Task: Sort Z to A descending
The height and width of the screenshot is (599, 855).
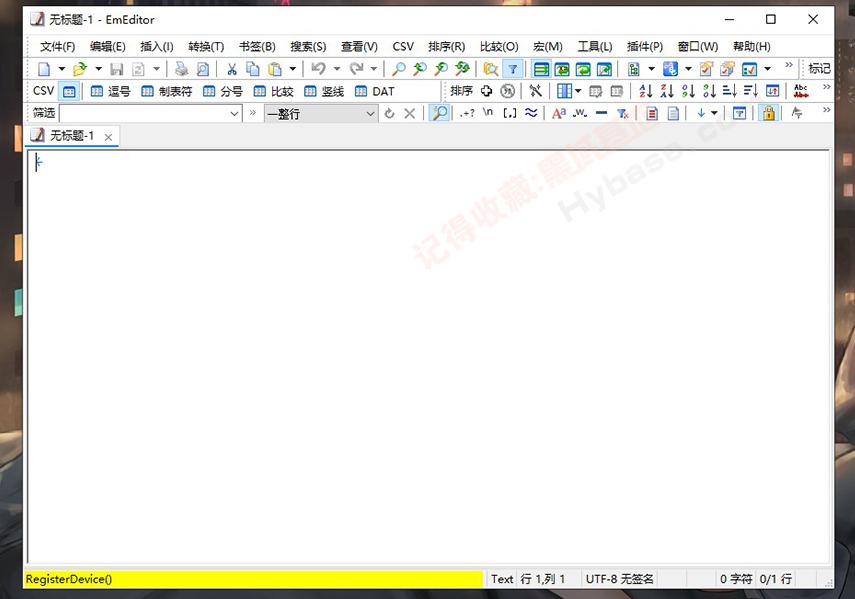Action: coord(667,91)
